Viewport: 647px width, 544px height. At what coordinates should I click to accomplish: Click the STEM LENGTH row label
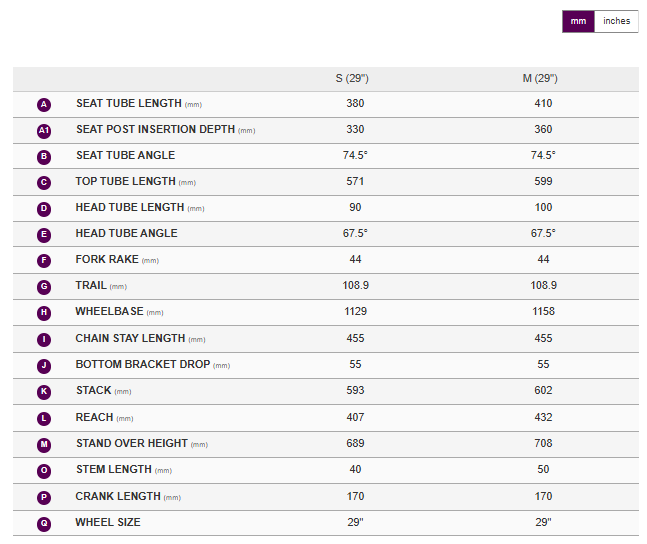tap(113, 470)
